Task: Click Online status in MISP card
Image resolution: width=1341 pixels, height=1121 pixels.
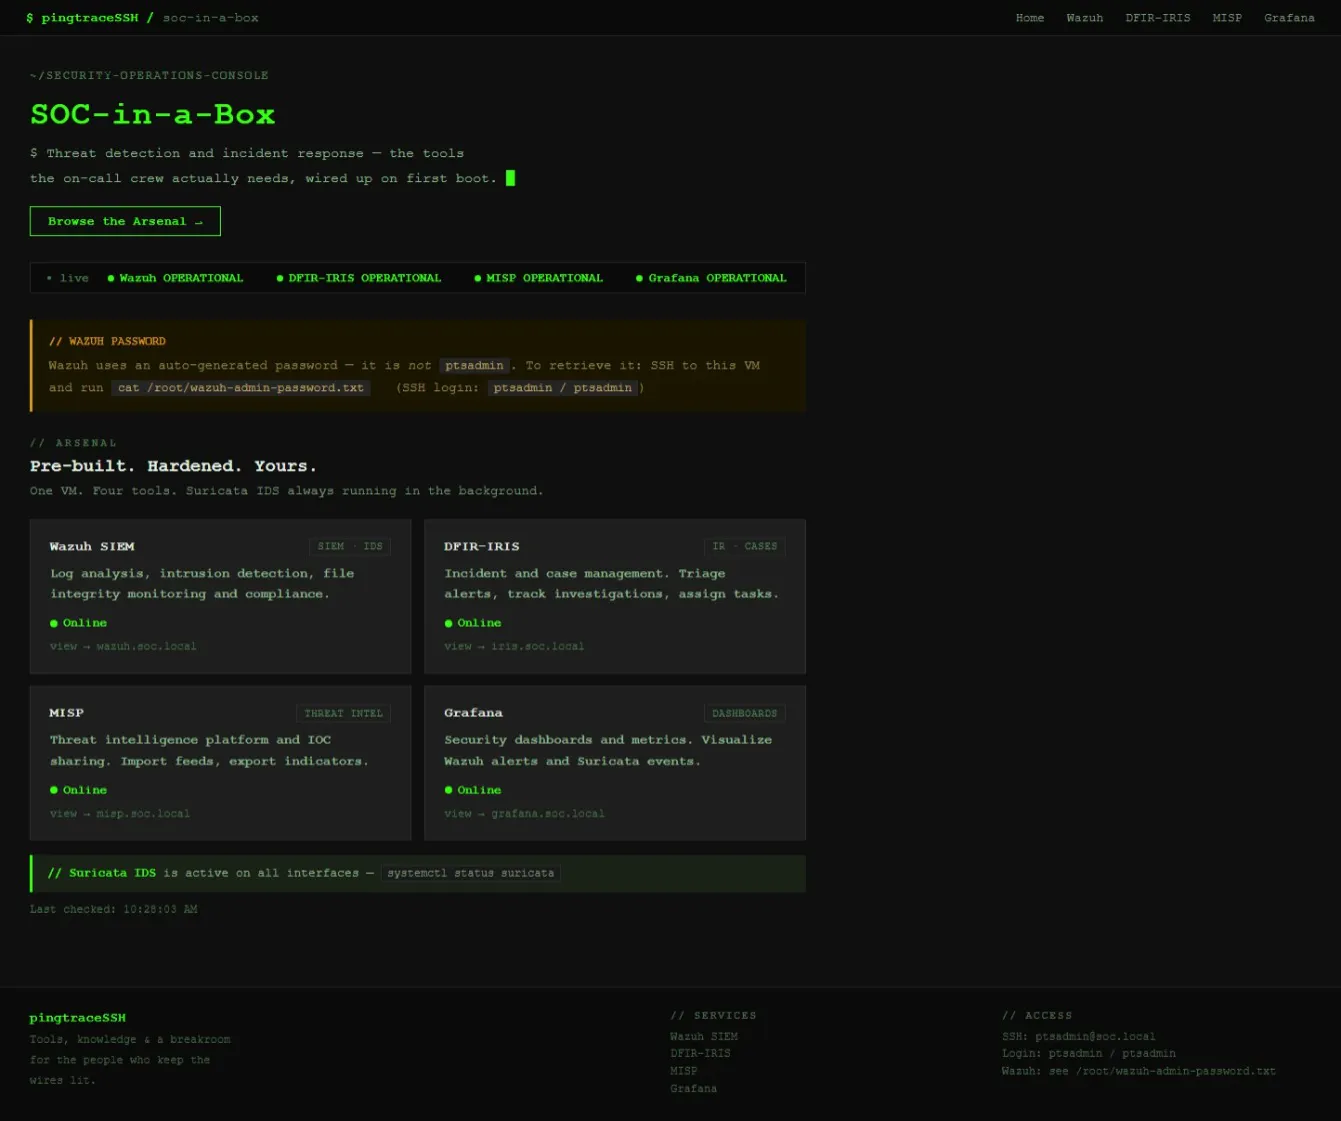Action: pos(78,790)
